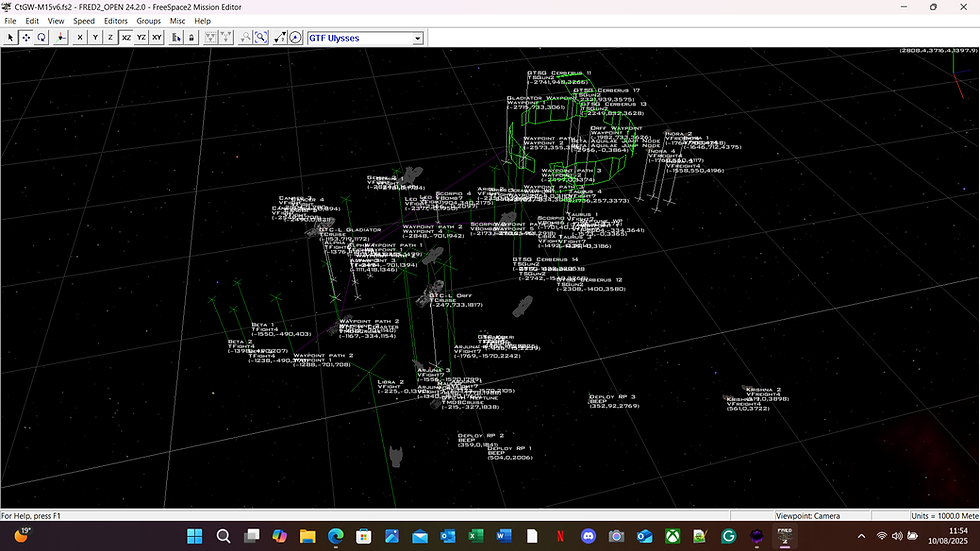Screen dimensions: 980x551
Task: Open File Explorer from the taskbar
Action: (308, 536)
